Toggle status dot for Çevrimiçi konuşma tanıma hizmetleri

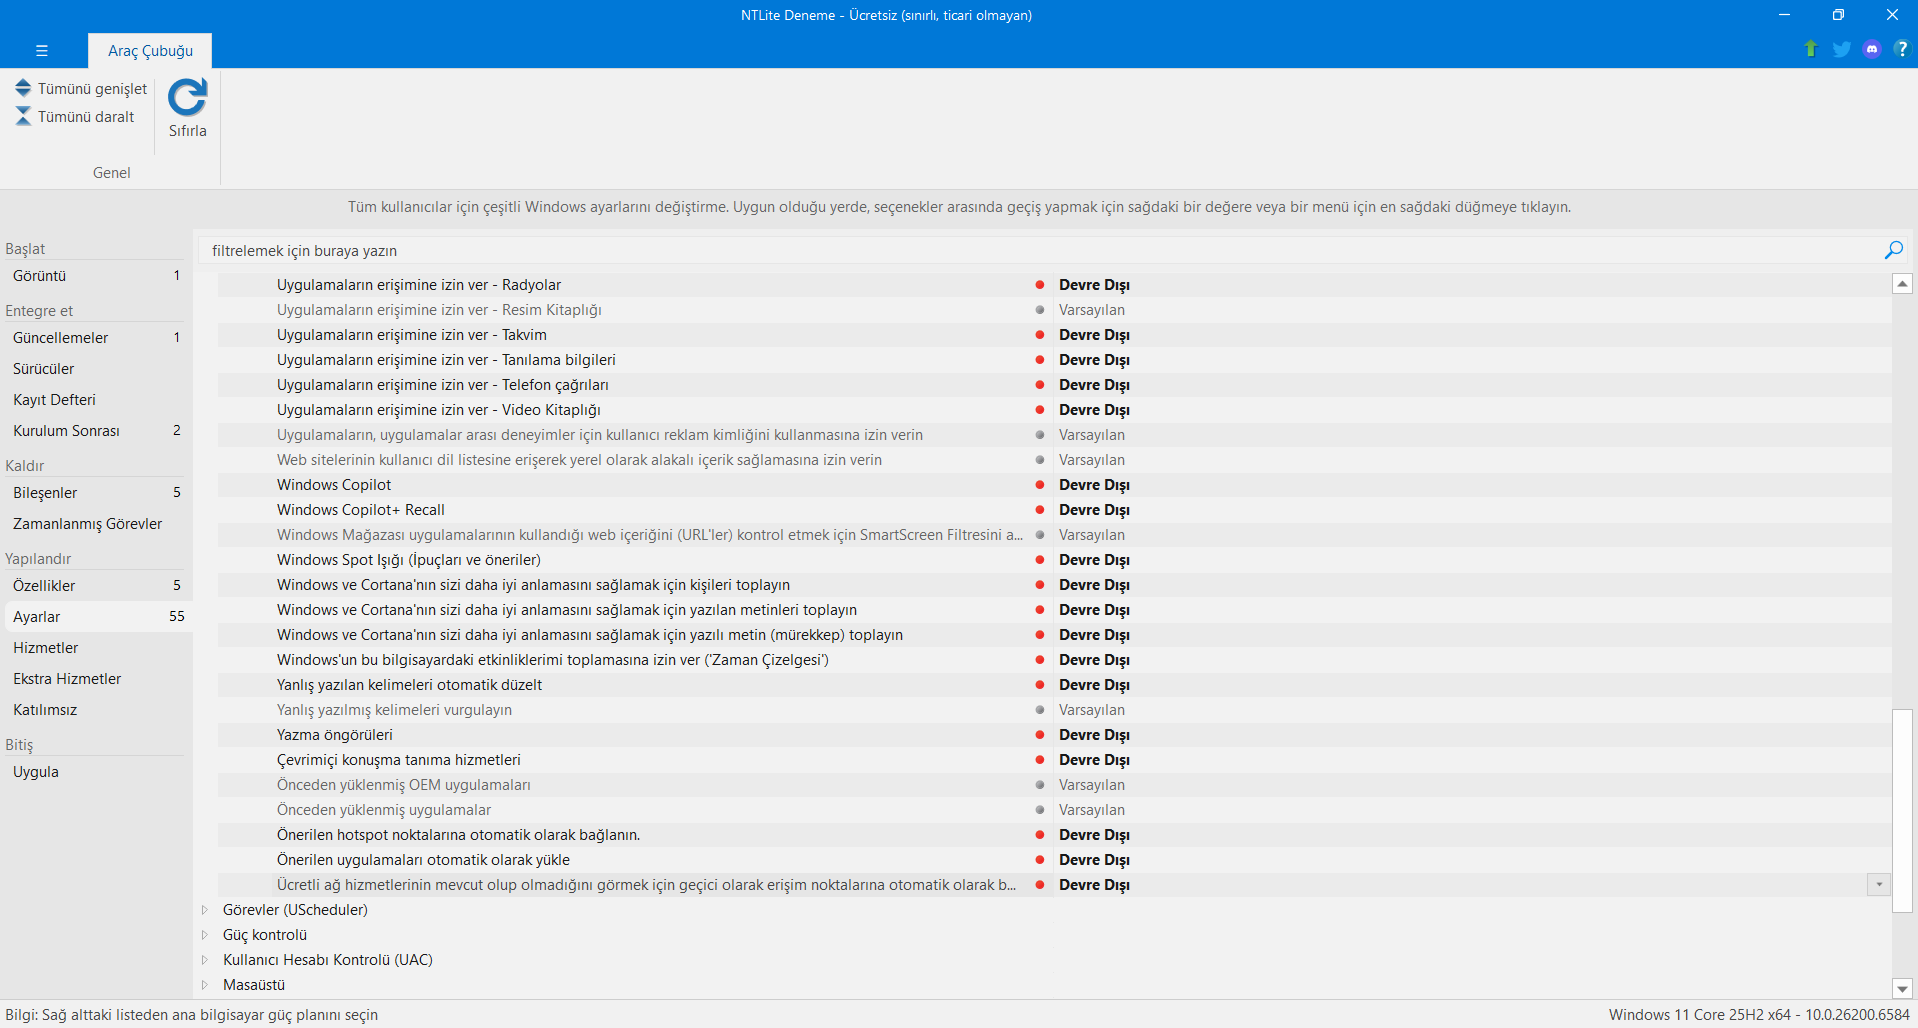point(1040,760)
